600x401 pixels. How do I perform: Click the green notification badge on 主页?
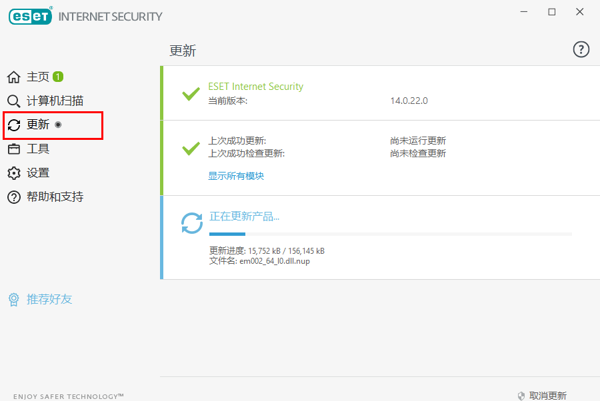click(58, 76)
